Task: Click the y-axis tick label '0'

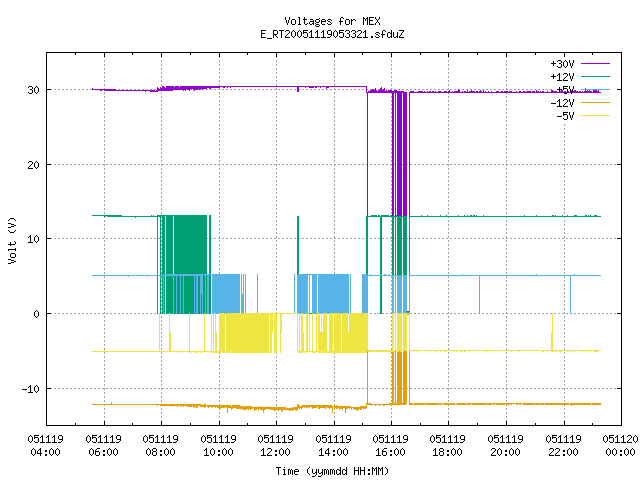Action: click(x=36, y=314)
